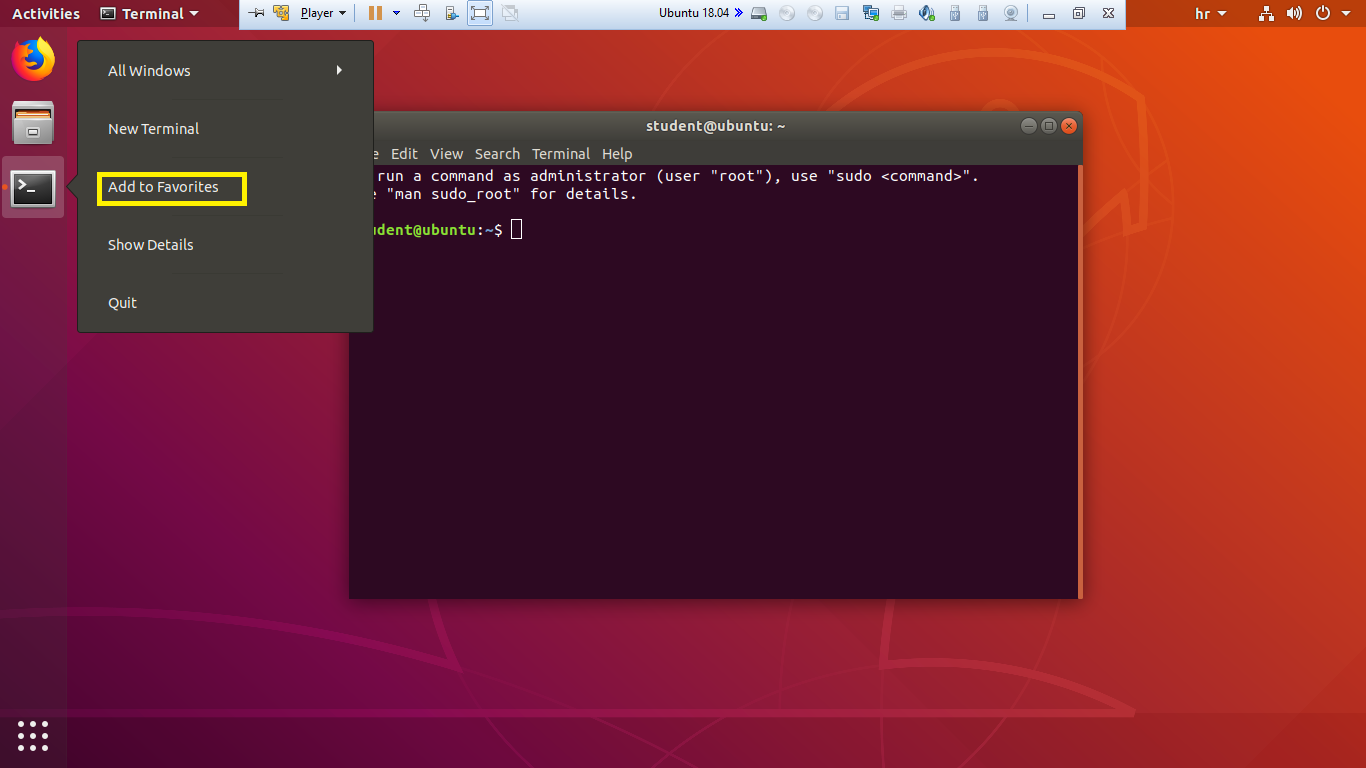Click the printer device icon
Viewport: 1366px width, 768px height.
click(899, 13)
